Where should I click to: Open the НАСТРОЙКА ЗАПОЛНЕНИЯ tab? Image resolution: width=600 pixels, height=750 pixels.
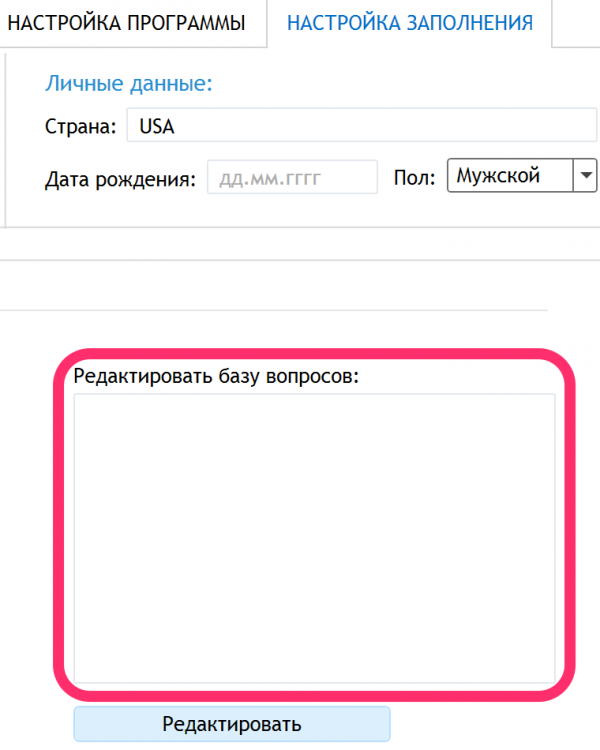click(x=410, y=23)
